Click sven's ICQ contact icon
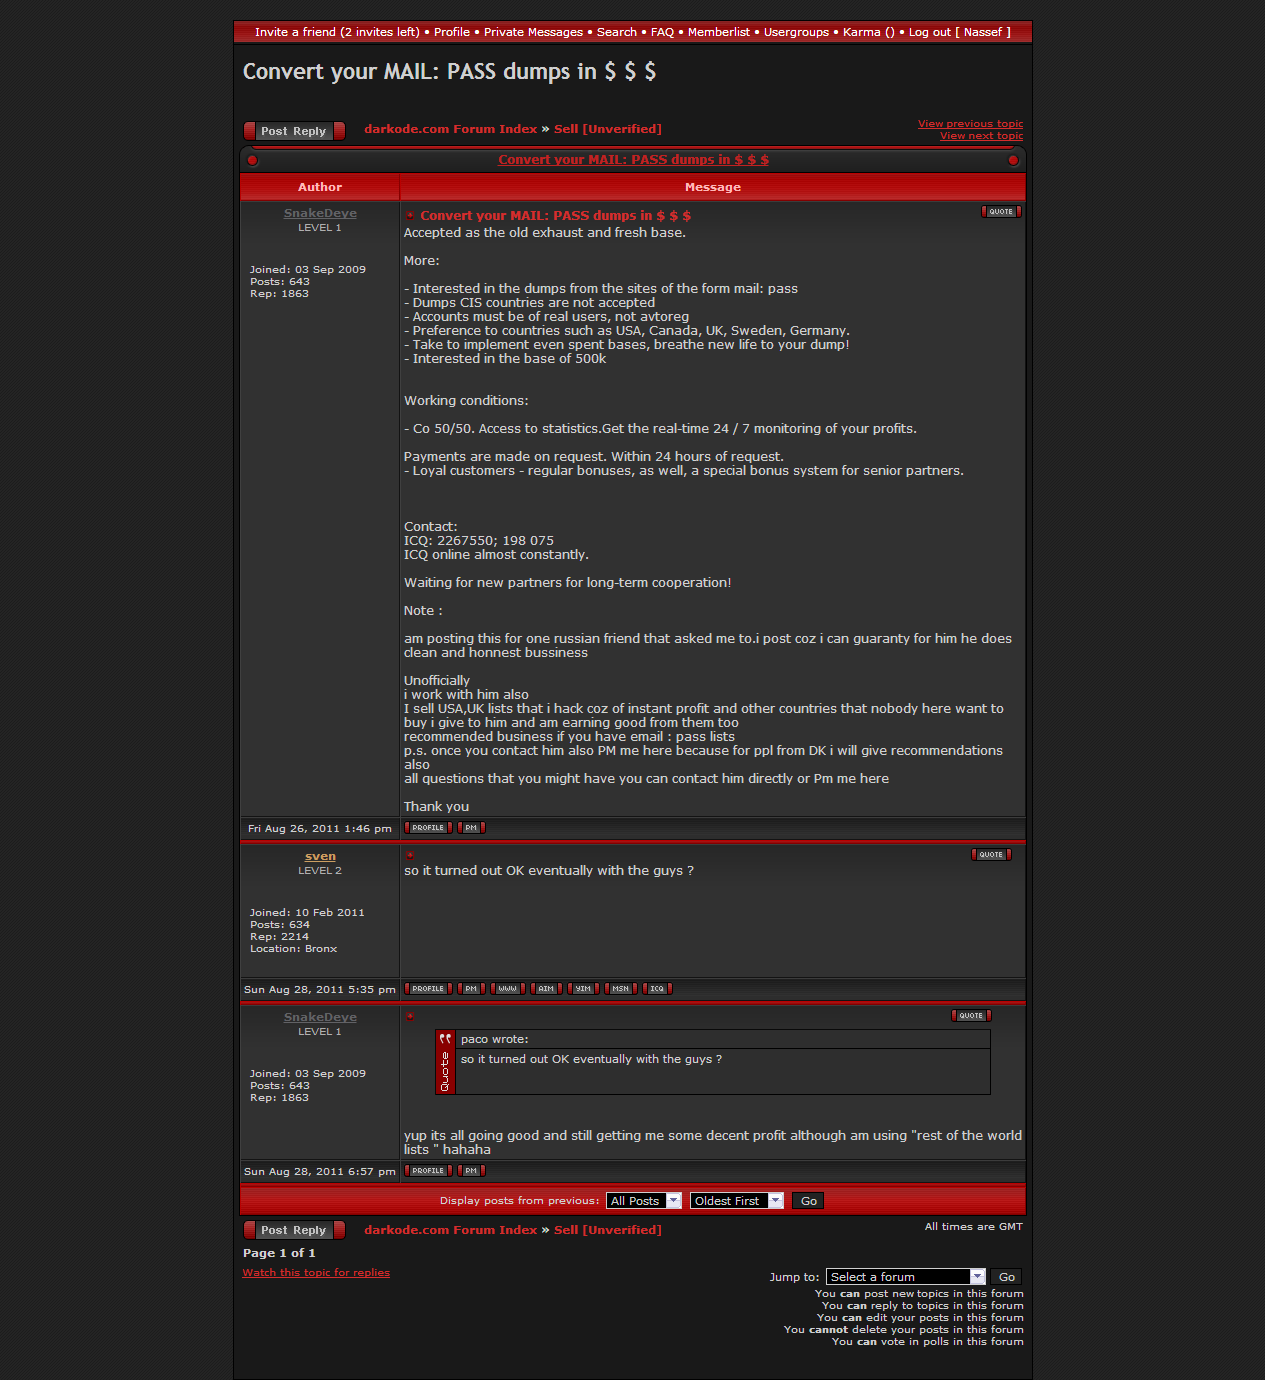 click(657, 989)
